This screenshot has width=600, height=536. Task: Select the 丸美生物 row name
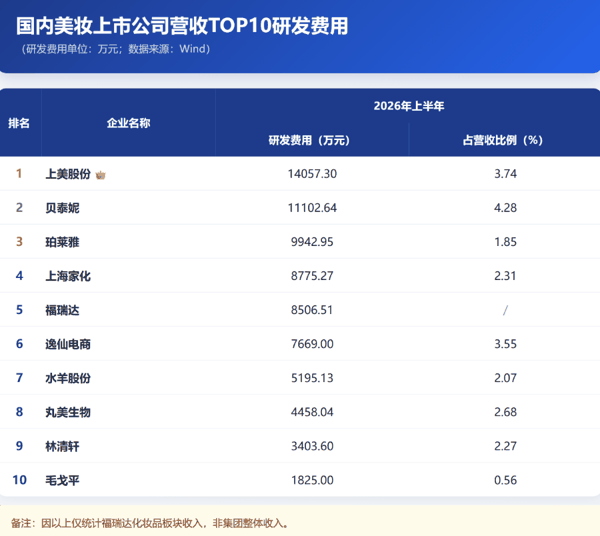[x=68, y=412]
